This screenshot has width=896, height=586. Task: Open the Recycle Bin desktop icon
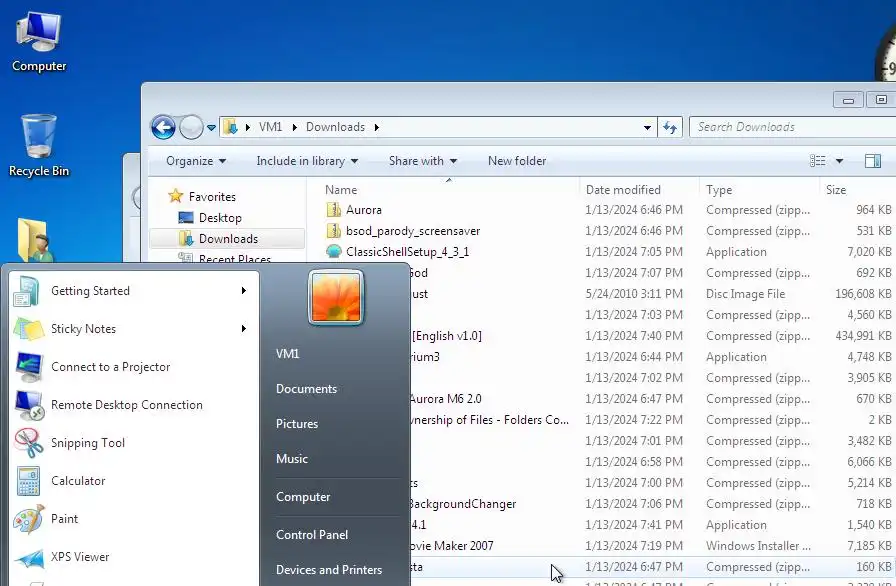(39, 146)
